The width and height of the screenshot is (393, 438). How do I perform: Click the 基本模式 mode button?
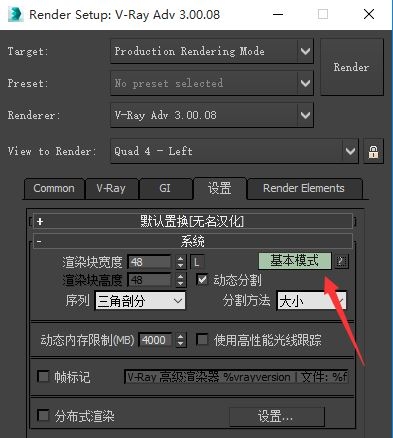pos(295,261)
